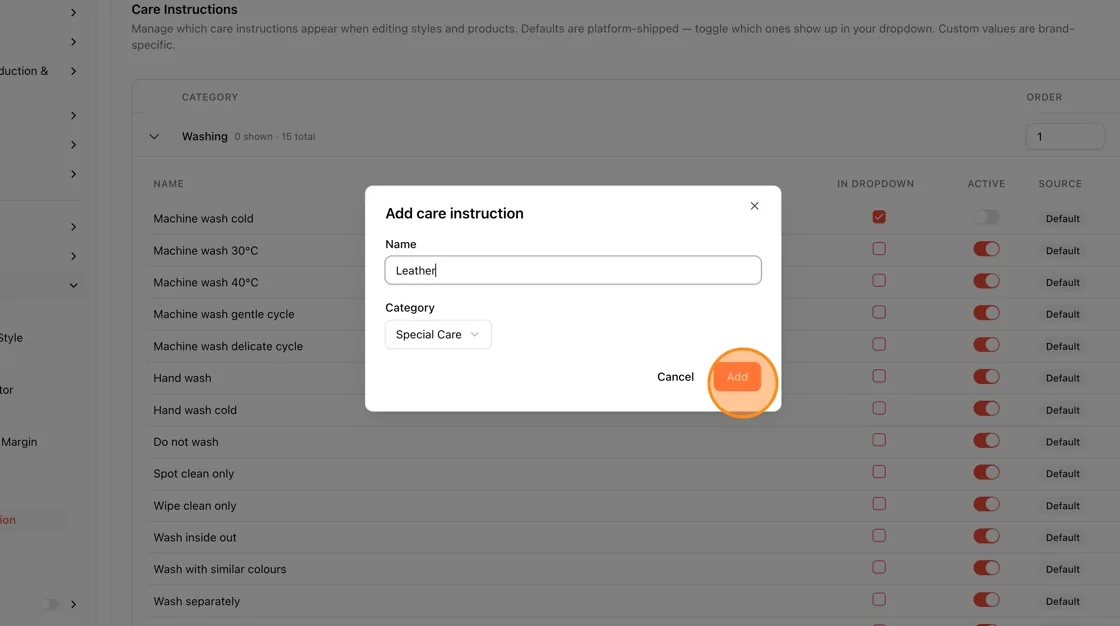
Task: Click the Do not wash row name
Action: [186, 442]
